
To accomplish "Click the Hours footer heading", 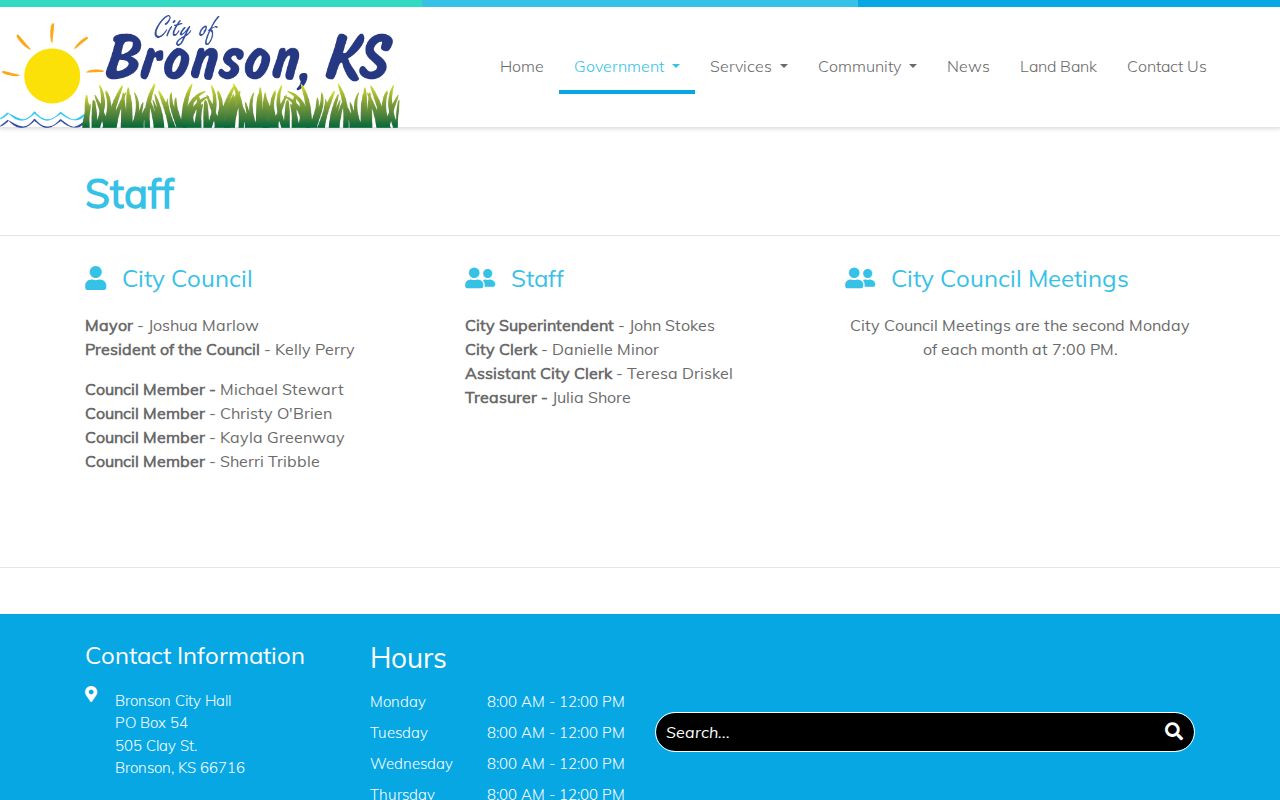I will pyautogui.click(x=408, y=658).
